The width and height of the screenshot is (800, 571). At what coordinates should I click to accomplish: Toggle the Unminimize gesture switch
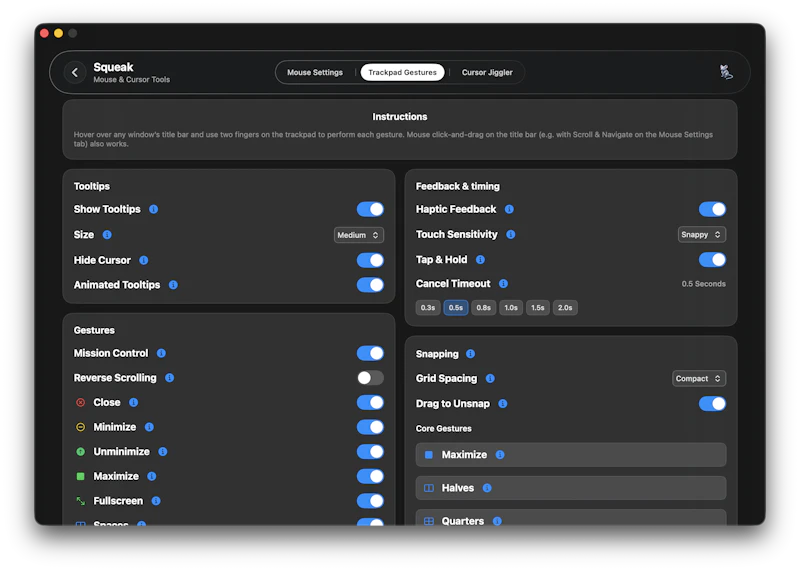pyautogui.click(x=370, y=452)
